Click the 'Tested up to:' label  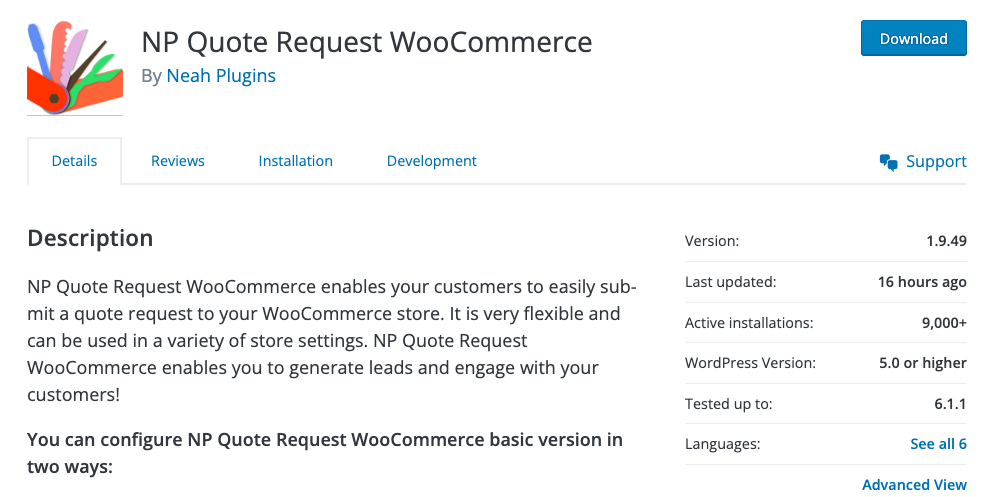(x=729, y=404)
